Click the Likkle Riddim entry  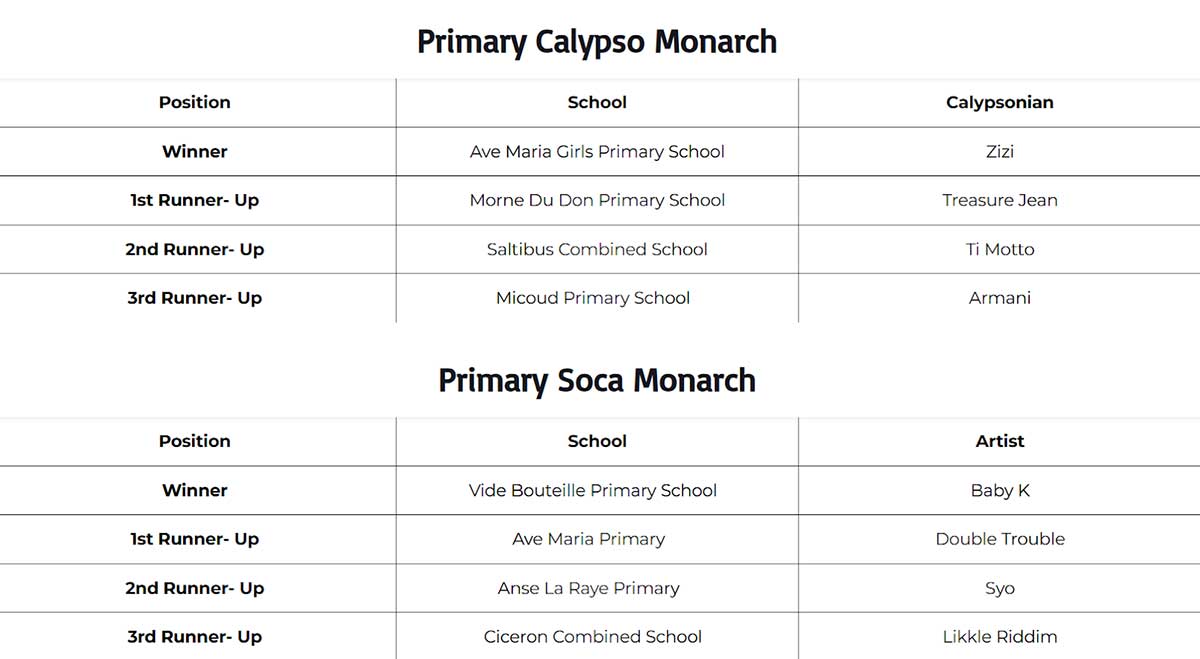[x=999, y=636]
